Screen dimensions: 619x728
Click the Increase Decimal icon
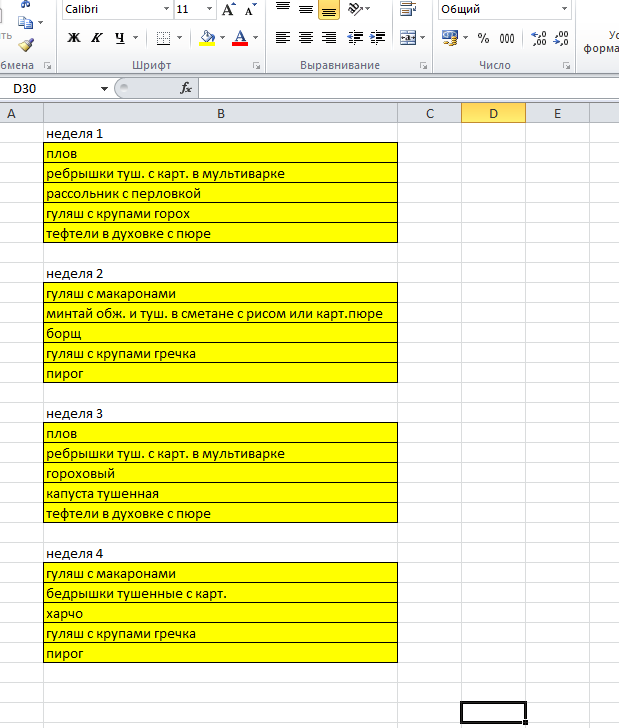[539, 38]
